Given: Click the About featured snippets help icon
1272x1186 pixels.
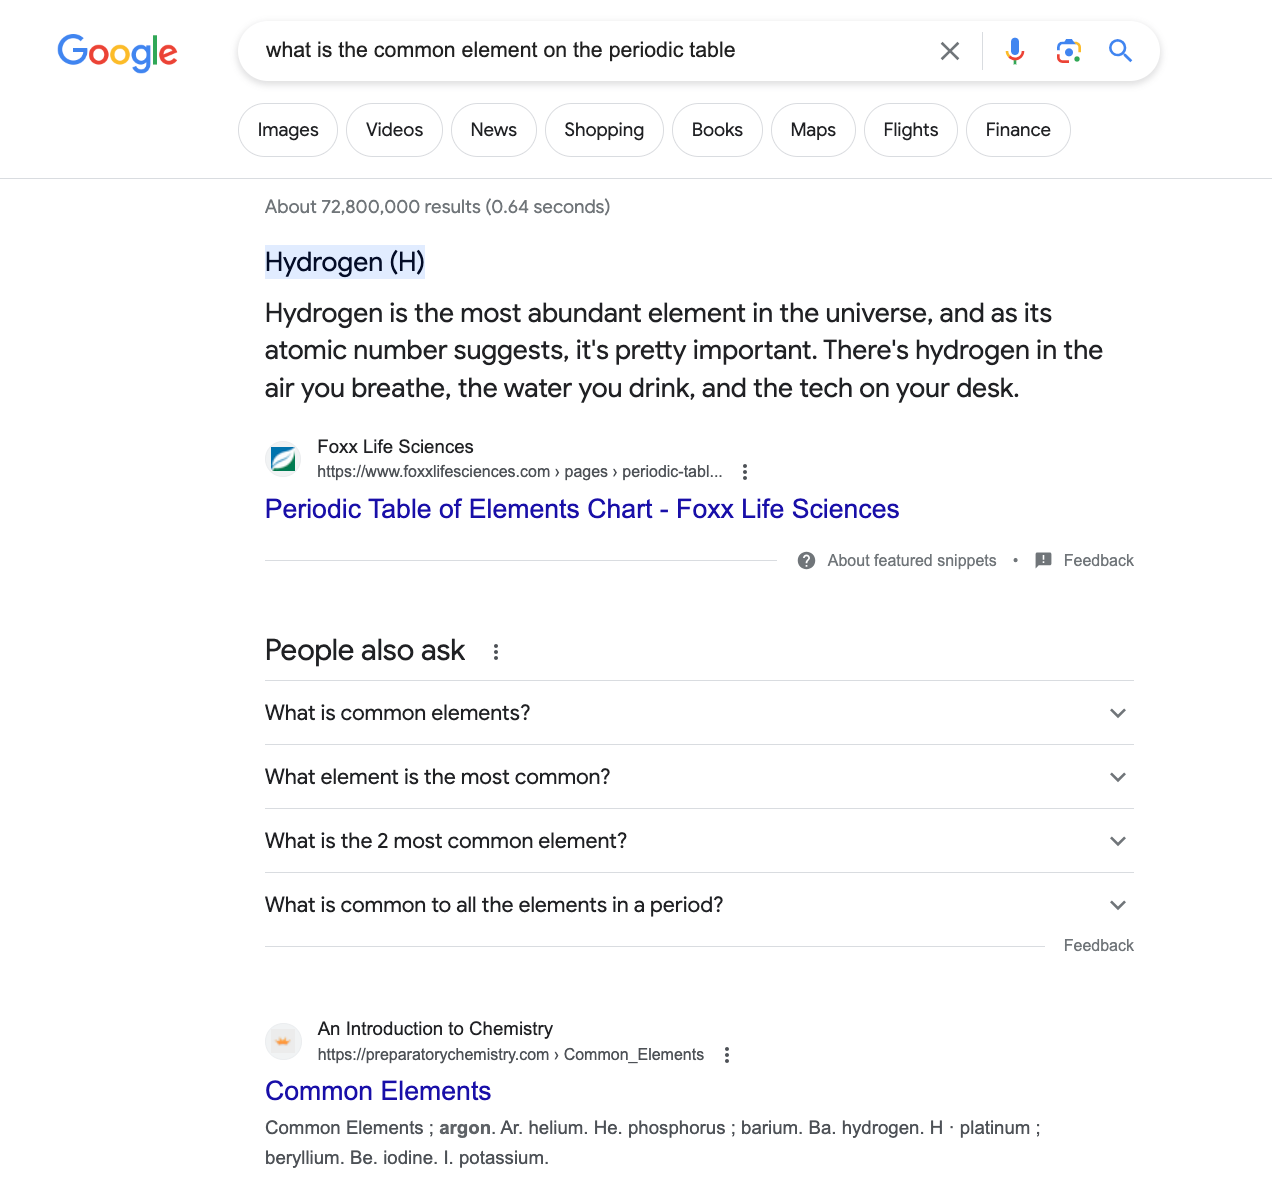Looking at the screenshot, I should 806,561.
